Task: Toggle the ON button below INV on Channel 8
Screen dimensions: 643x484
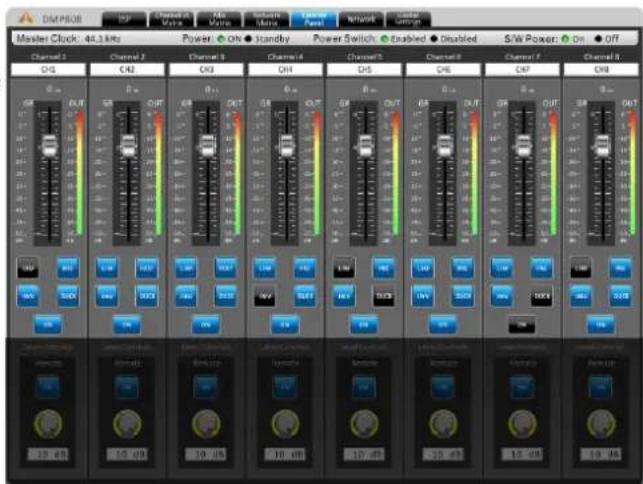Action: coord(601,324)
